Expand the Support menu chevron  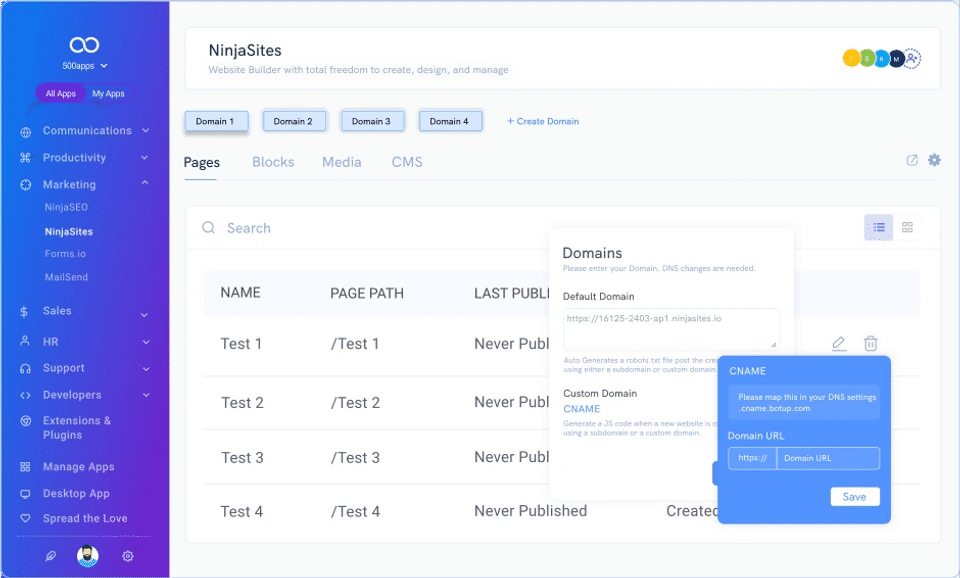(146, 369)
